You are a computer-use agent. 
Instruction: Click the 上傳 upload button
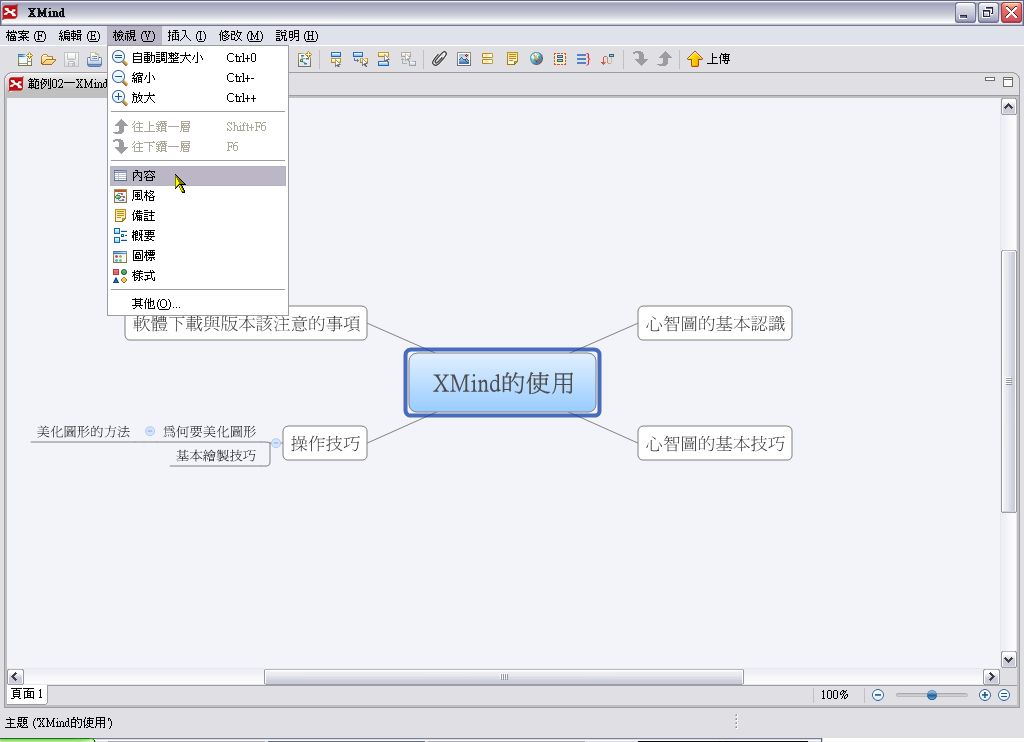pos(709,59)
